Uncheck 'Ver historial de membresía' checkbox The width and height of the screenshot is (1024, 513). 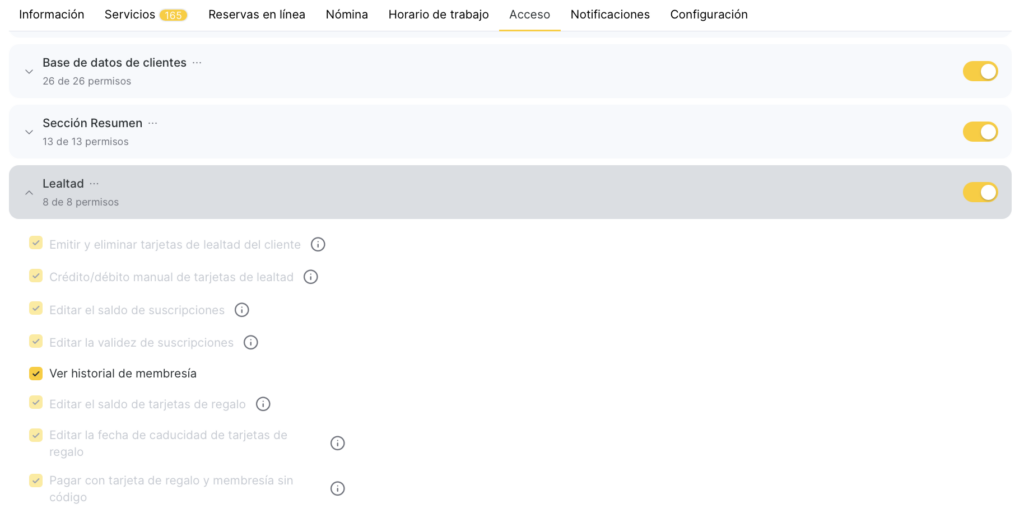[36, 373]
